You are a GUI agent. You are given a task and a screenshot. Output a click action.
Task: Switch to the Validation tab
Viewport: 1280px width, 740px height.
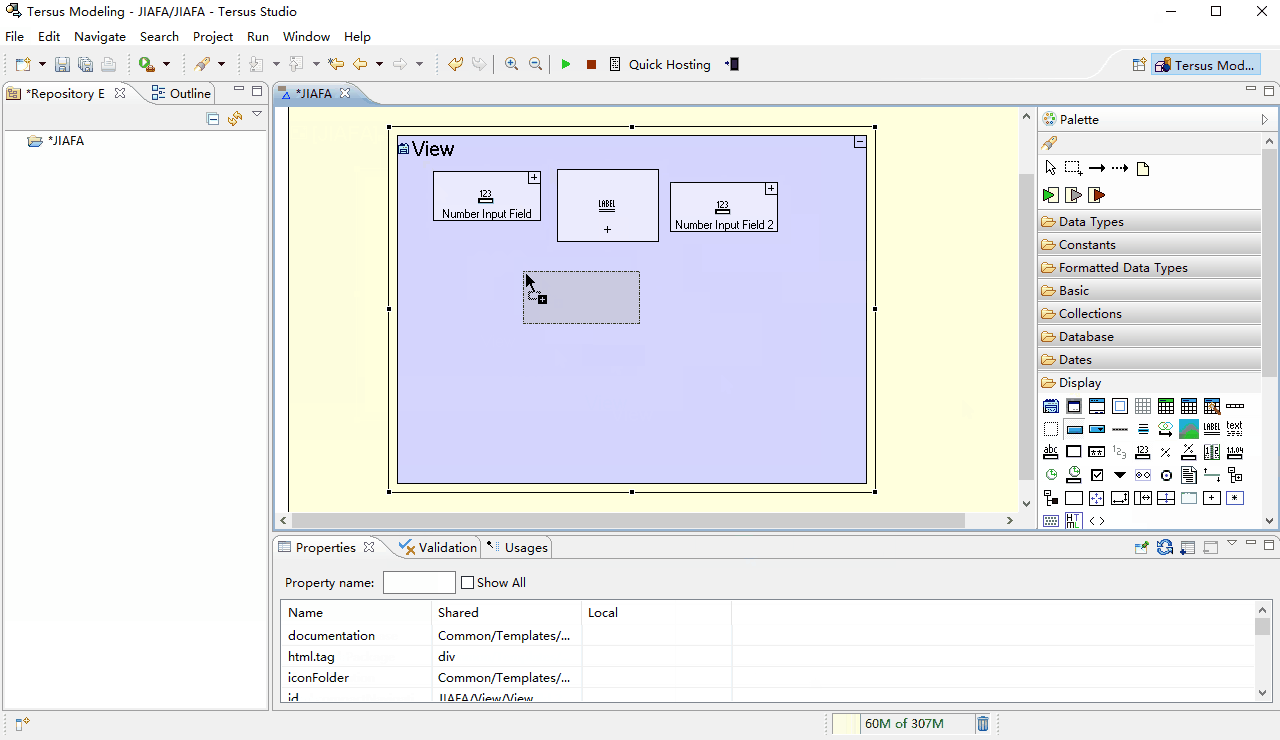[x=438, y=547]
